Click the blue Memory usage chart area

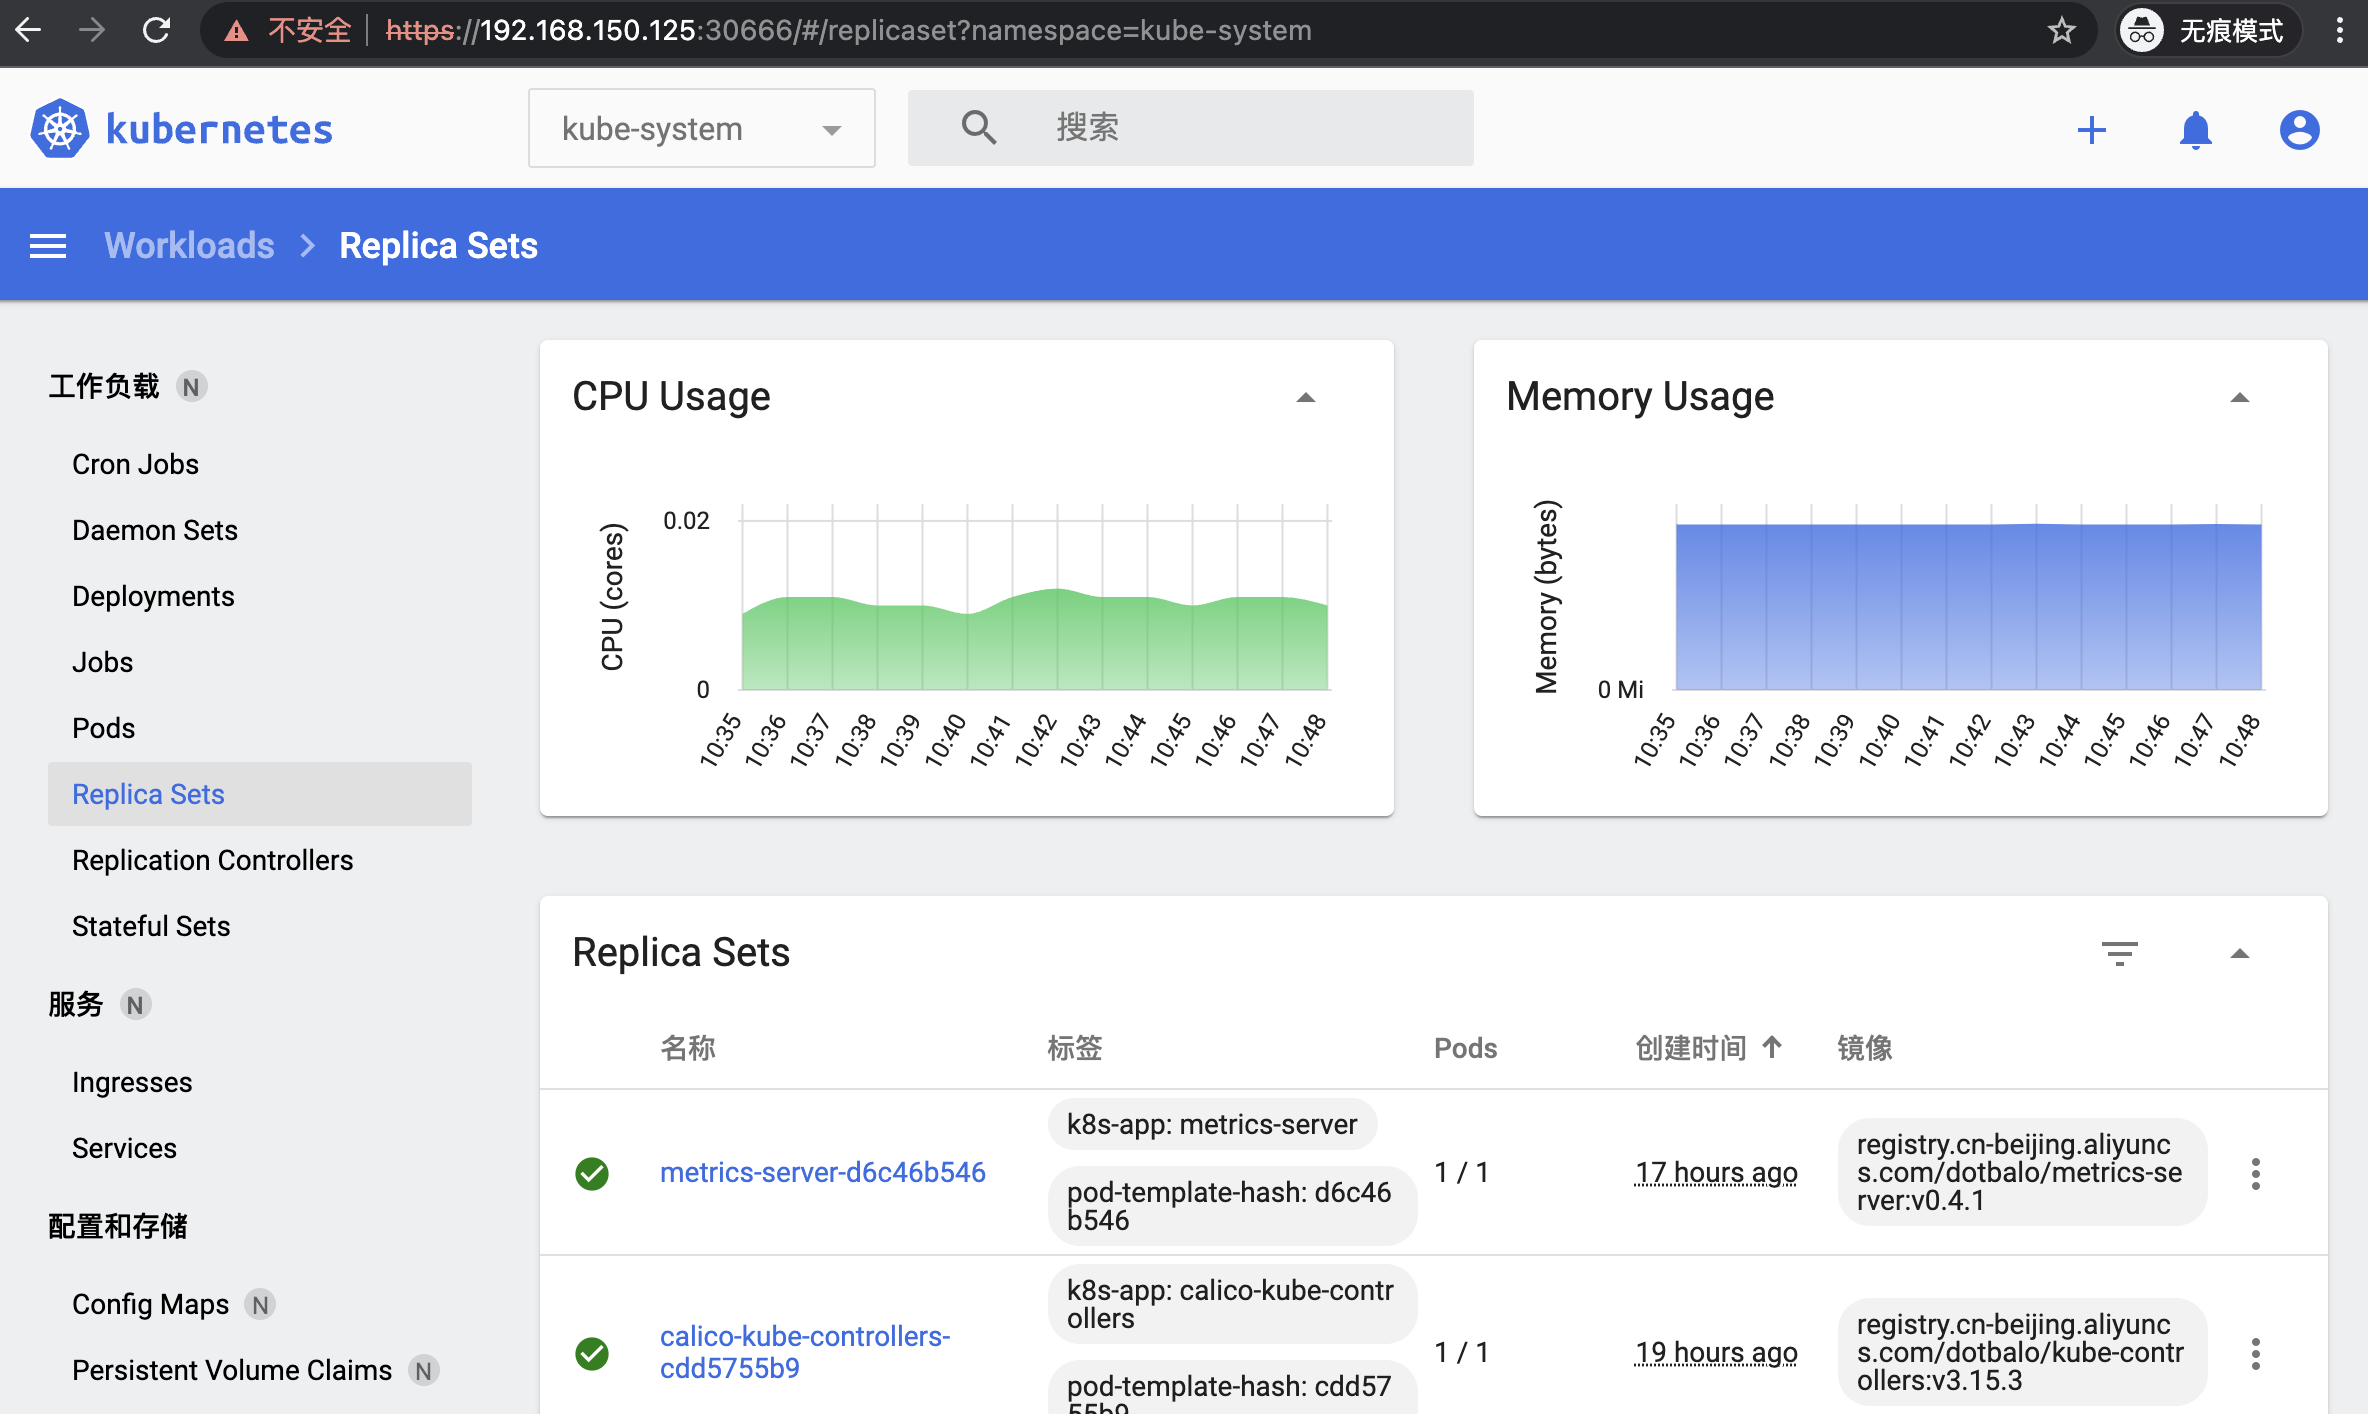pyautogui.click(x=1968, y=607)
